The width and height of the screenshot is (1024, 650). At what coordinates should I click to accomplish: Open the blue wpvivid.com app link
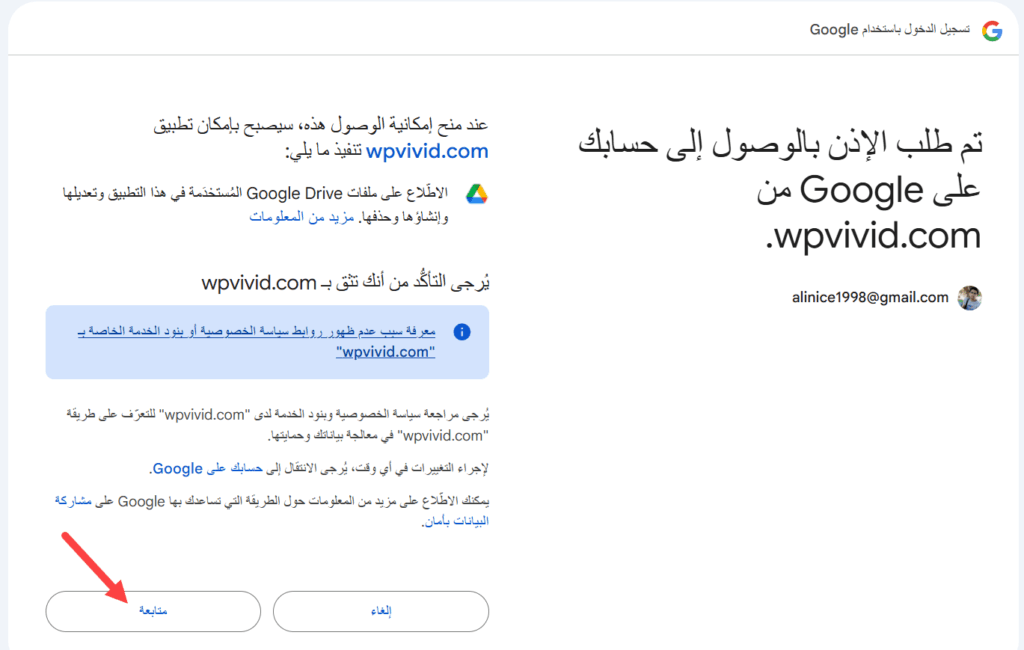pos(427,151)
